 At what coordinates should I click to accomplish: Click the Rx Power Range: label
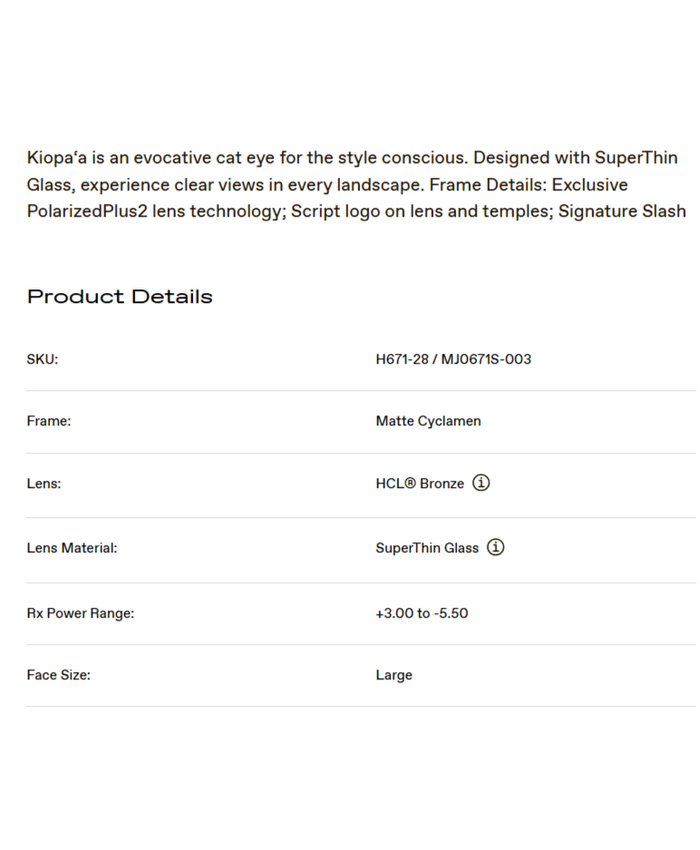80,613
